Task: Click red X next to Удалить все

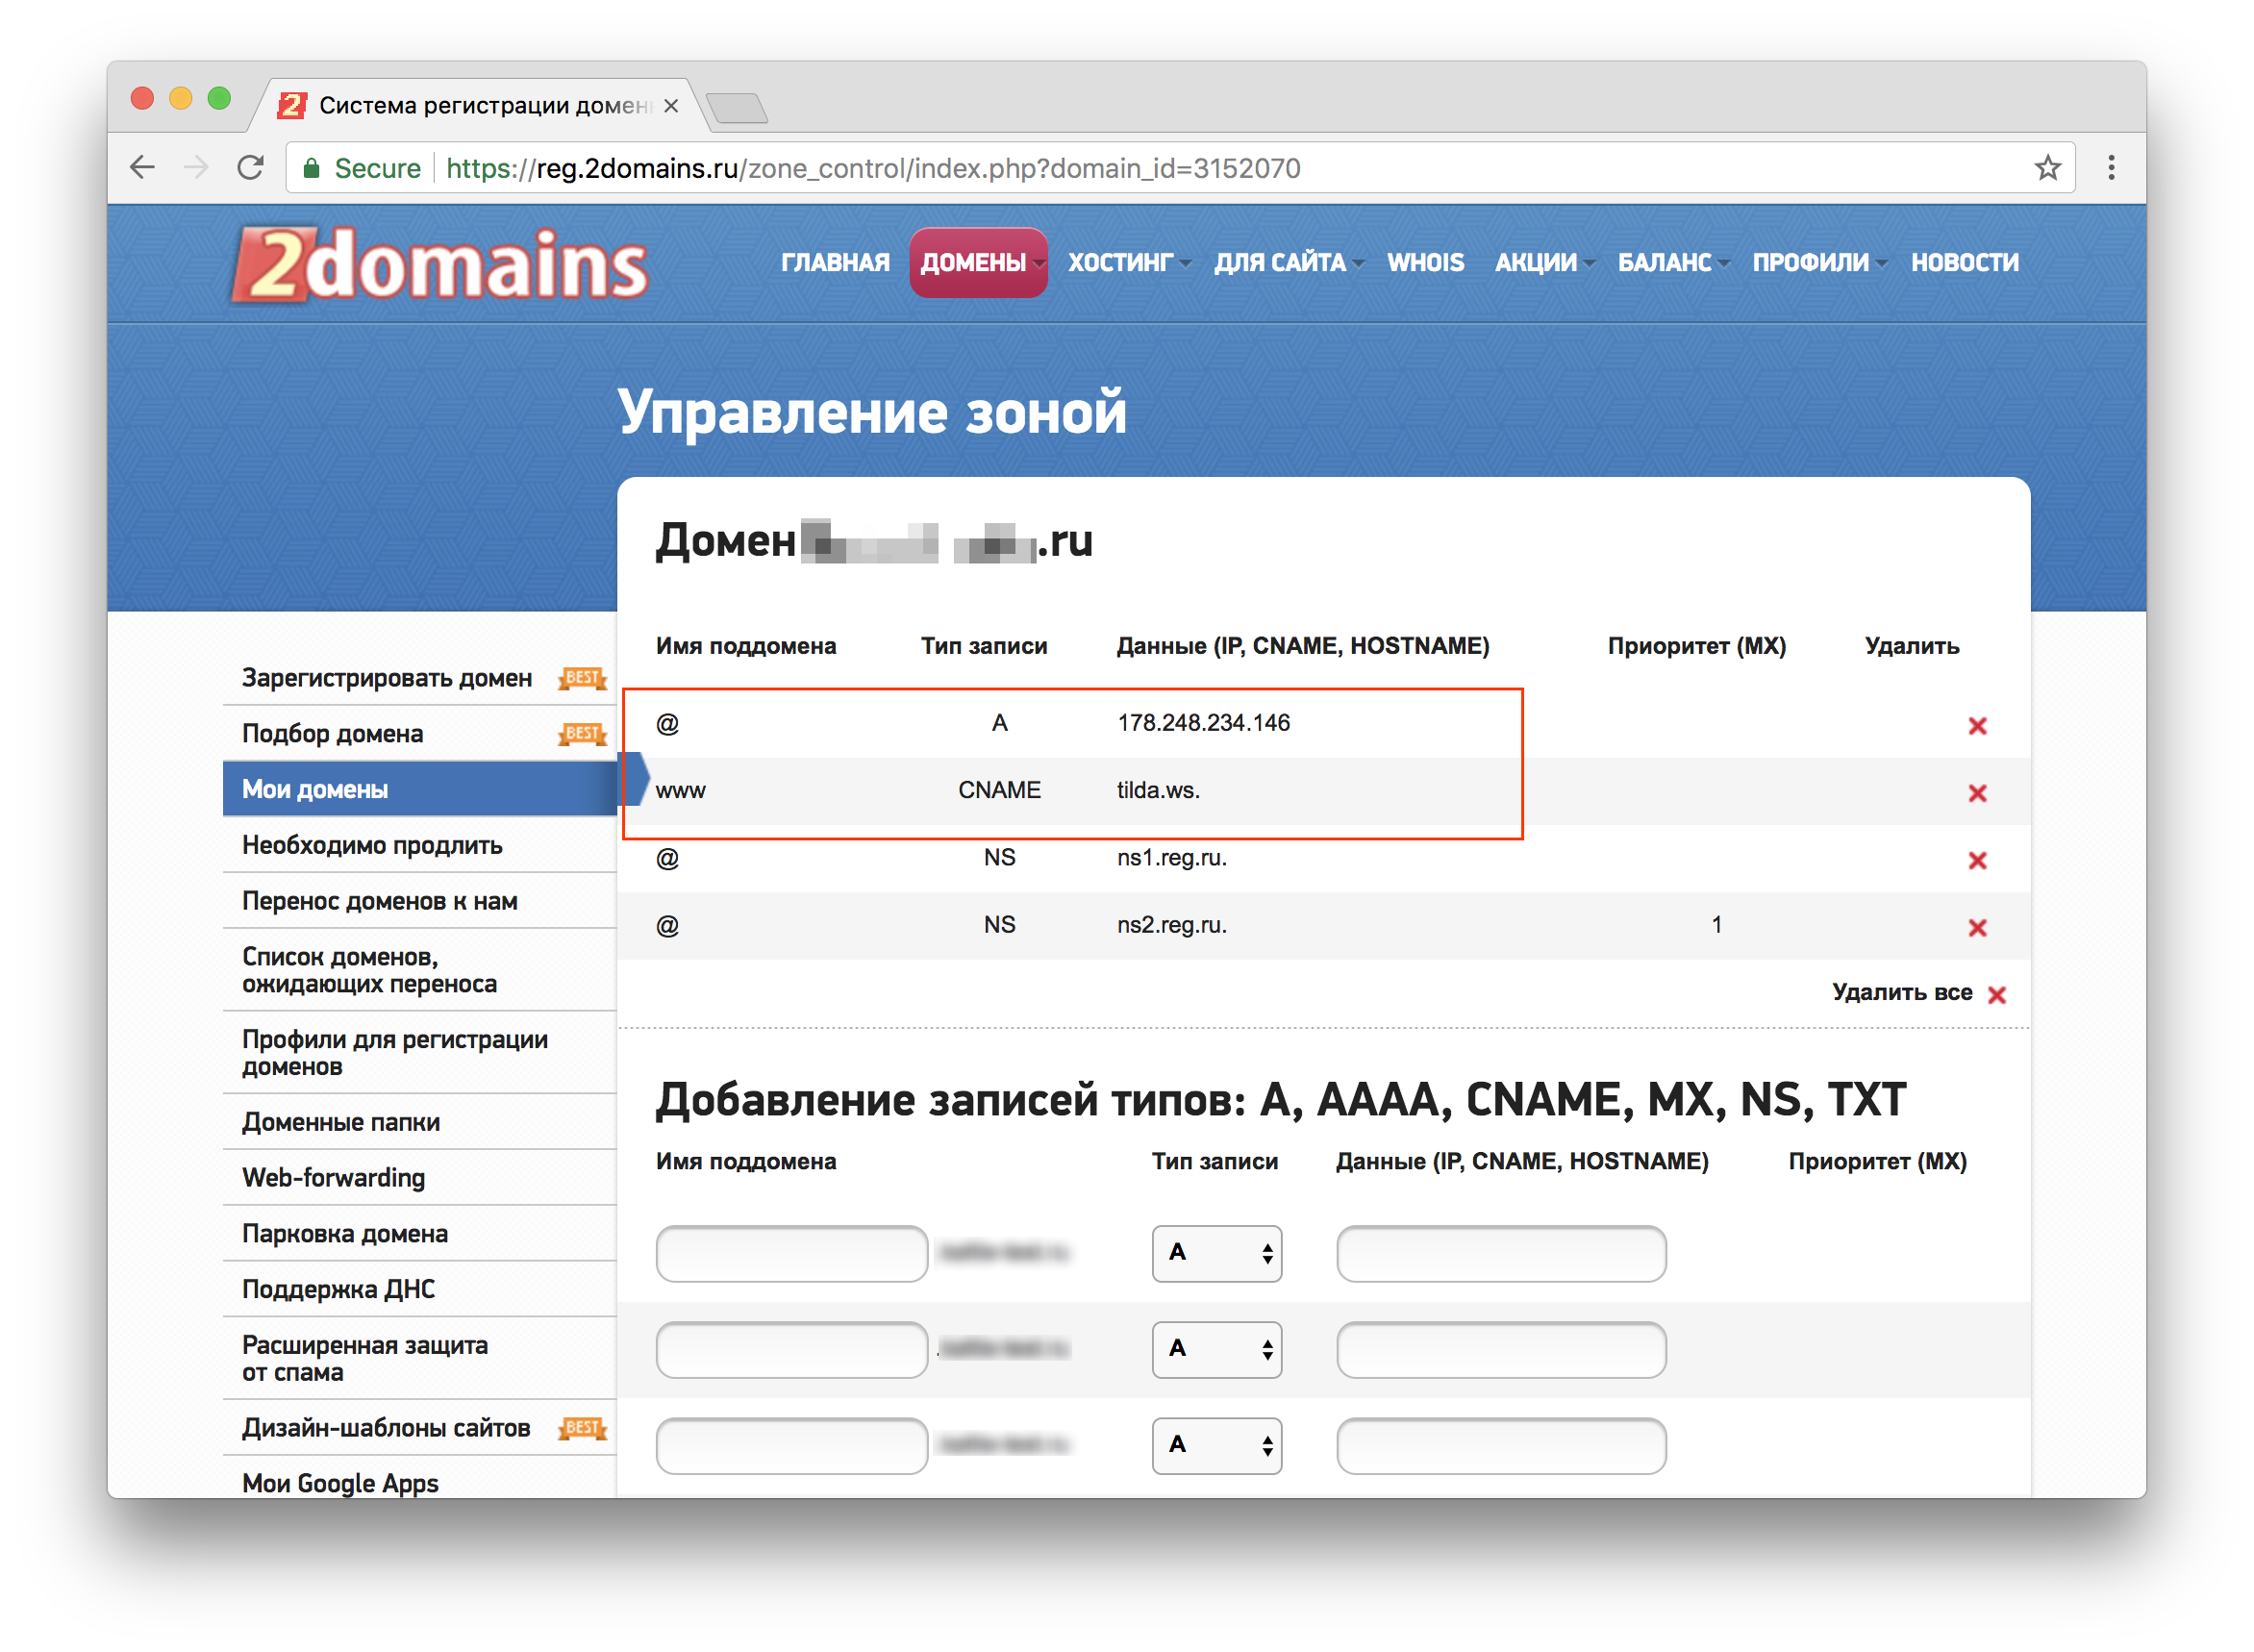Action: [x=1997, y=995]
